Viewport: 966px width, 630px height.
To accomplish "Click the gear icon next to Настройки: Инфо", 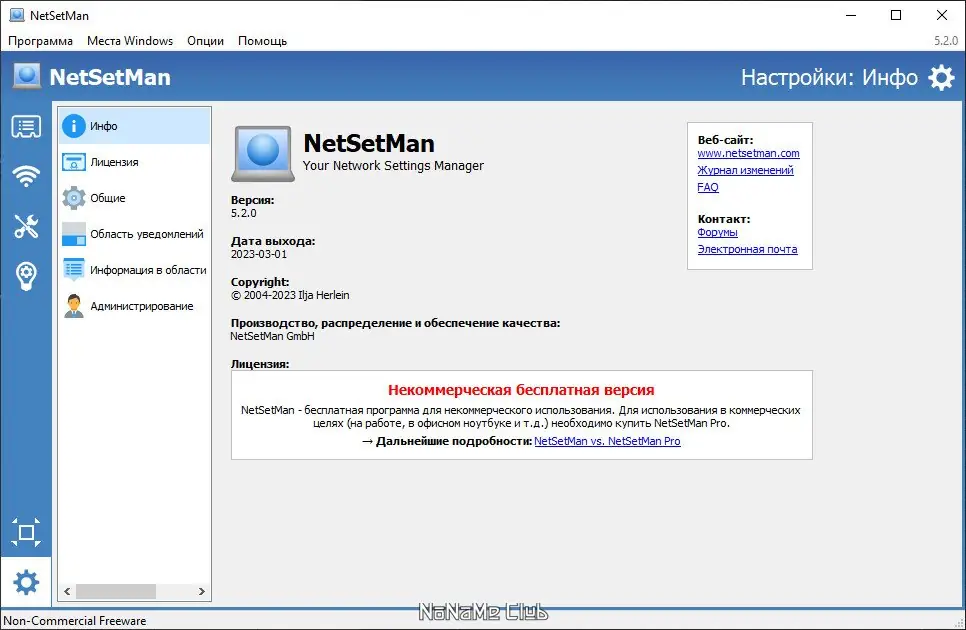I will (x=941, y=78).
